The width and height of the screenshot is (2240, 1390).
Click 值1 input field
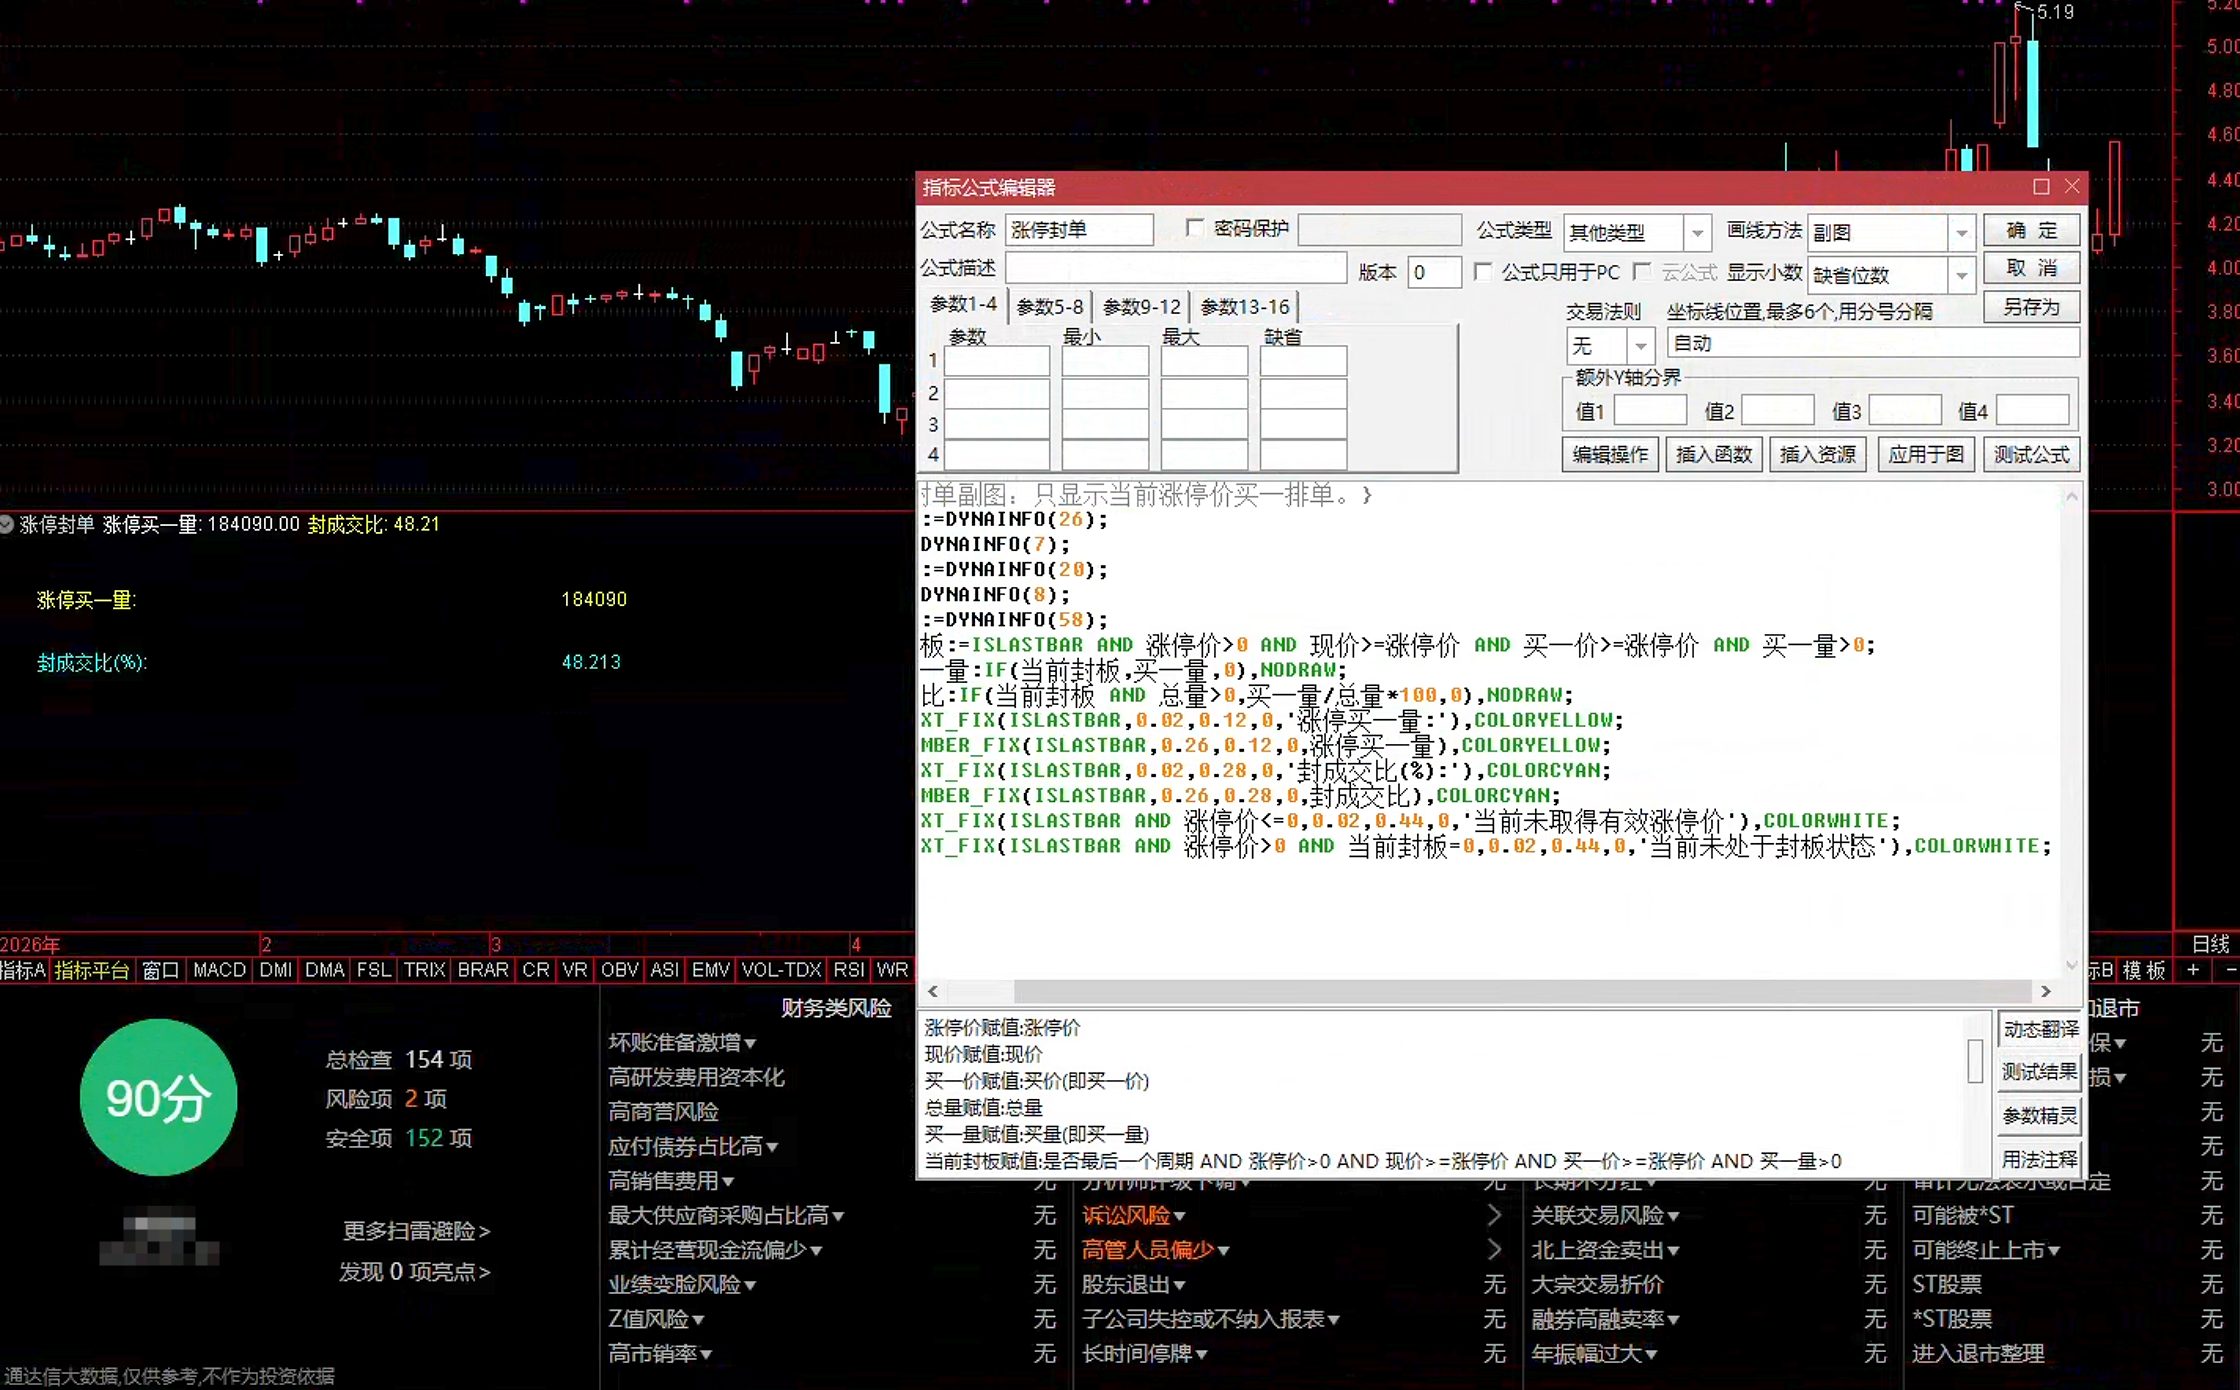[x=1650, y=411]
